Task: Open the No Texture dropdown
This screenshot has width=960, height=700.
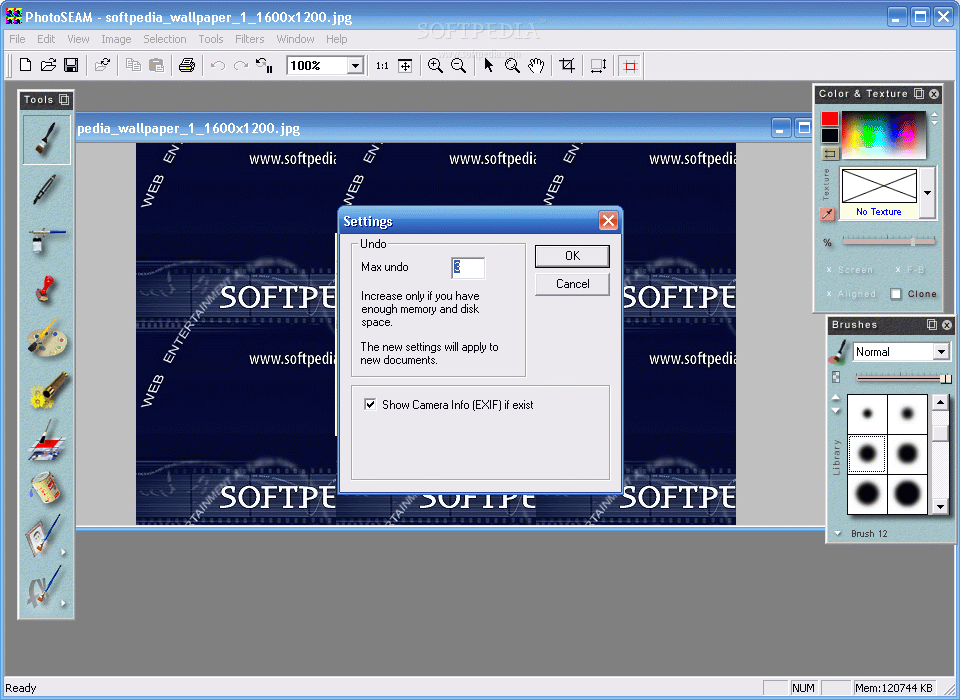Action: point(928,193)
